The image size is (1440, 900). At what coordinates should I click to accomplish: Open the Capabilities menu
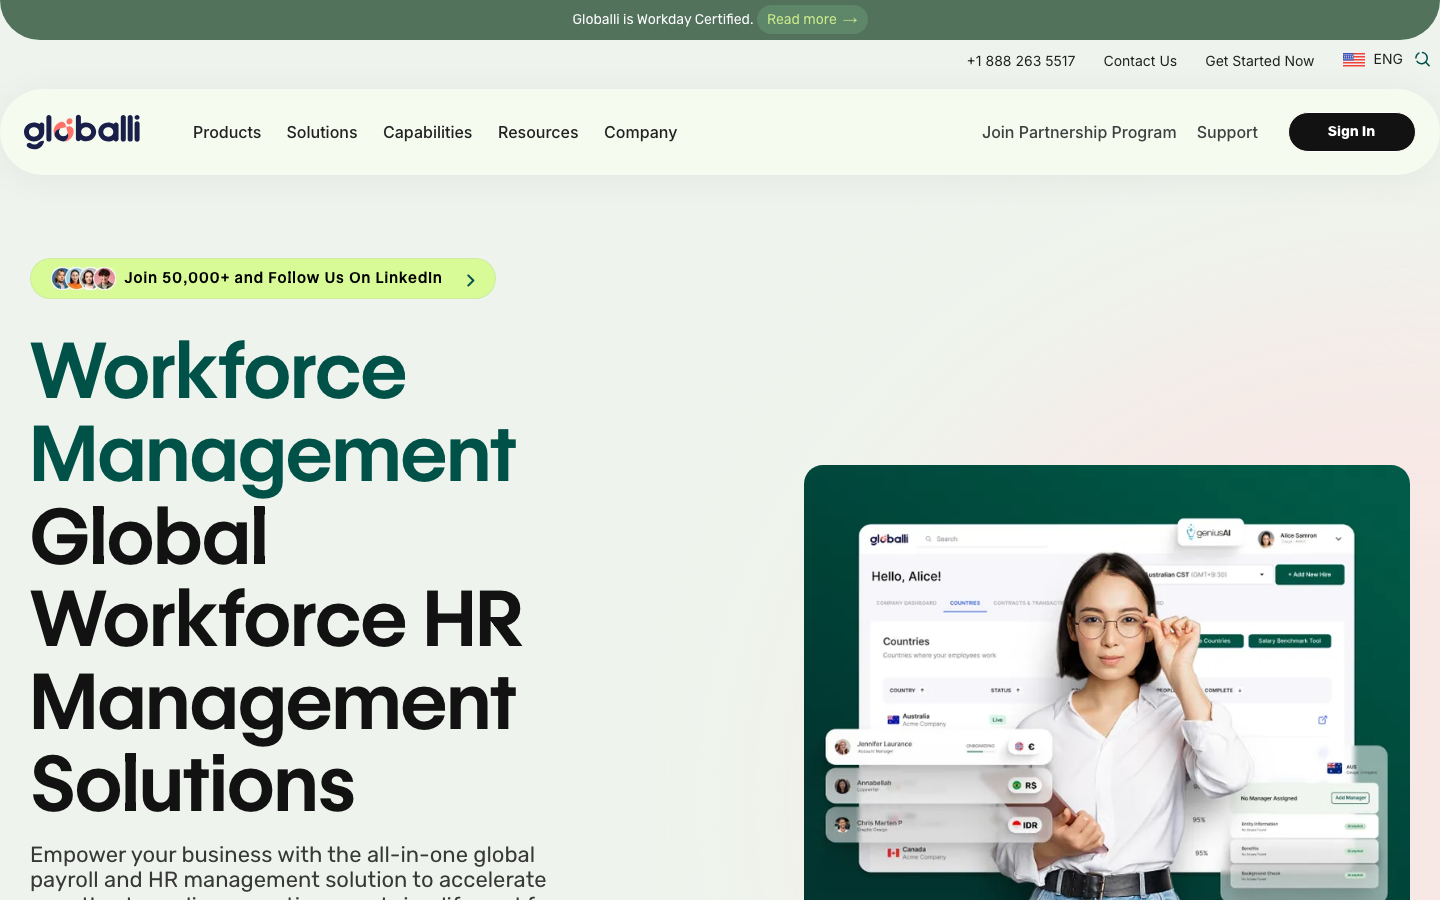point(427,132)
